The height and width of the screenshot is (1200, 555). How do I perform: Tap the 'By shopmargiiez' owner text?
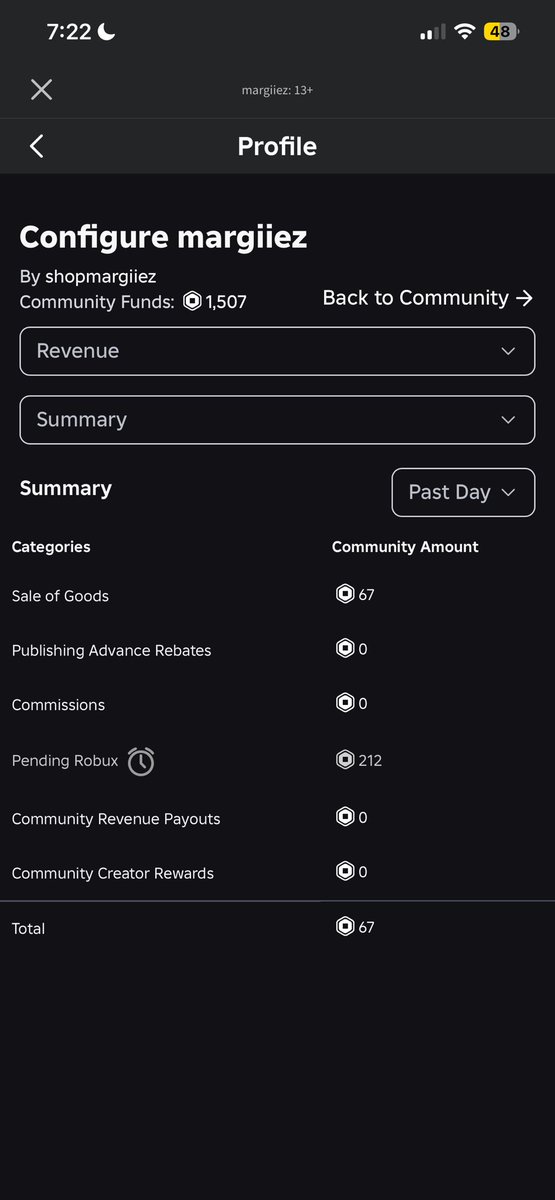[88, 276]
